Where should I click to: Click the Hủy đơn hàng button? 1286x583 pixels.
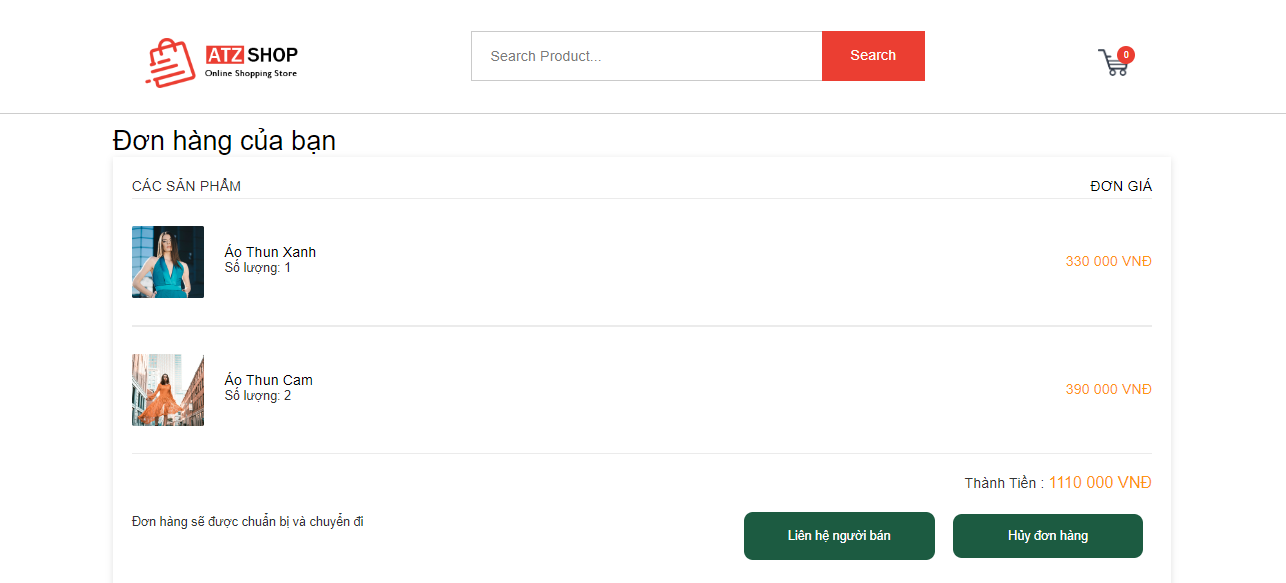click(x=1048, y=536)
